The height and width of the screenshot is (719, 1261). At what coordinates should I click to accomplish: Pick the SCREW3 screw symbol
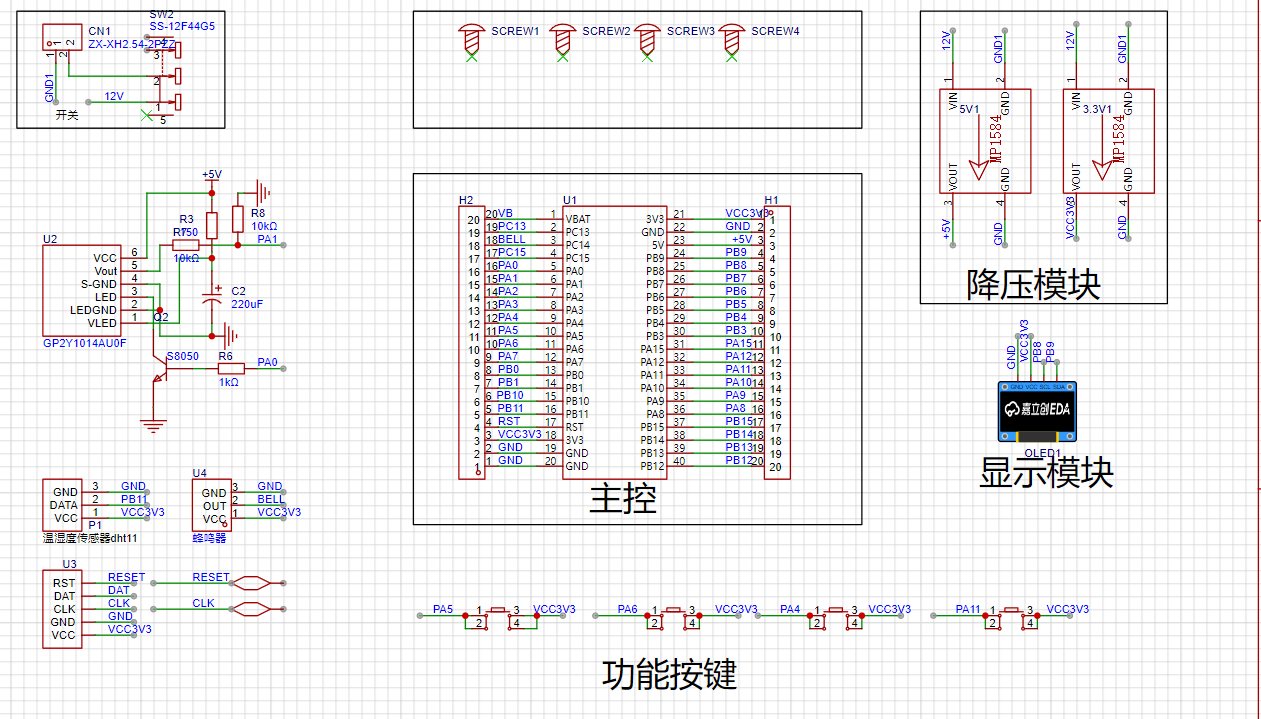(647, 39)
